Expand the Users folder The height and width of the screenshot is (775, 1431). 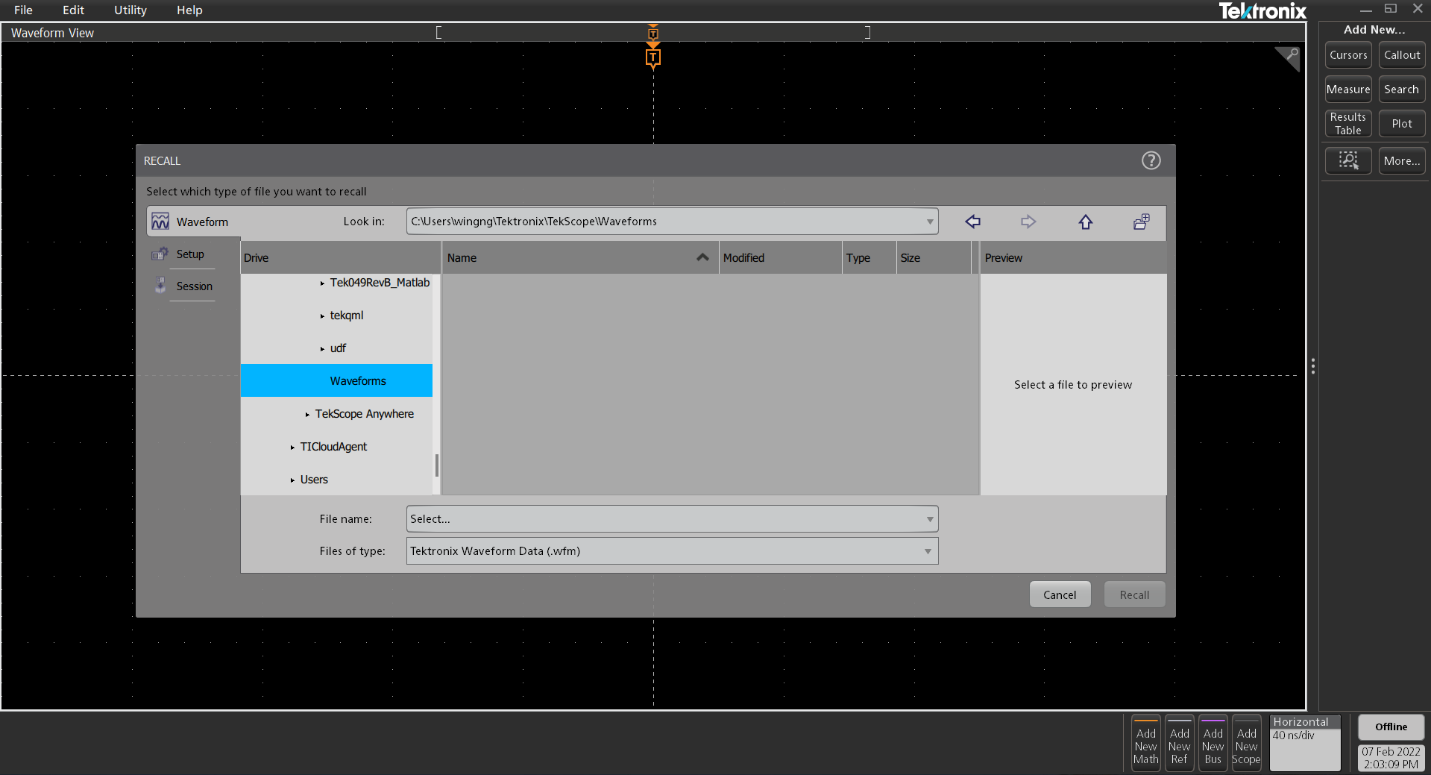coord(291,479)
